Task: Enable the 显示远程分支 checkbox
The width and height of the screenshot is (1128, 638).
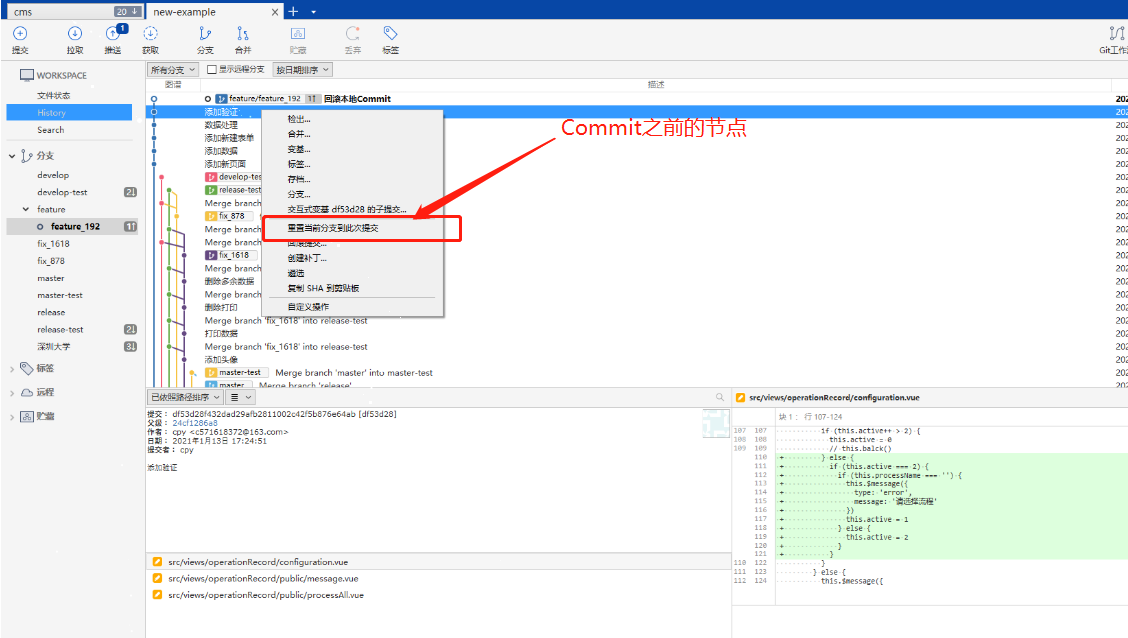Action: (212, 70)
